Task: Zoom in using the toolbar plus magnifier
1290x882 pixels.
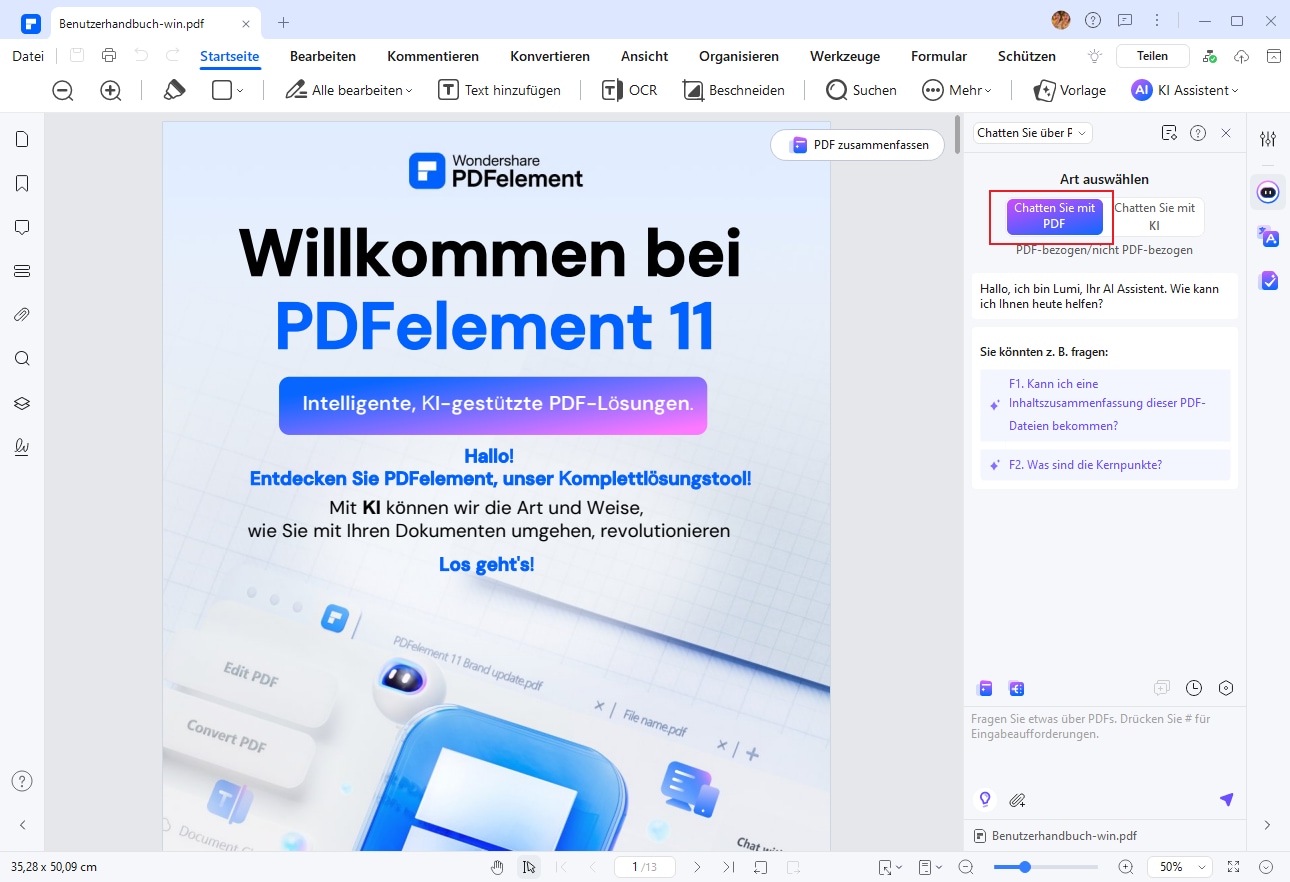Action: (x=111, y=90)
